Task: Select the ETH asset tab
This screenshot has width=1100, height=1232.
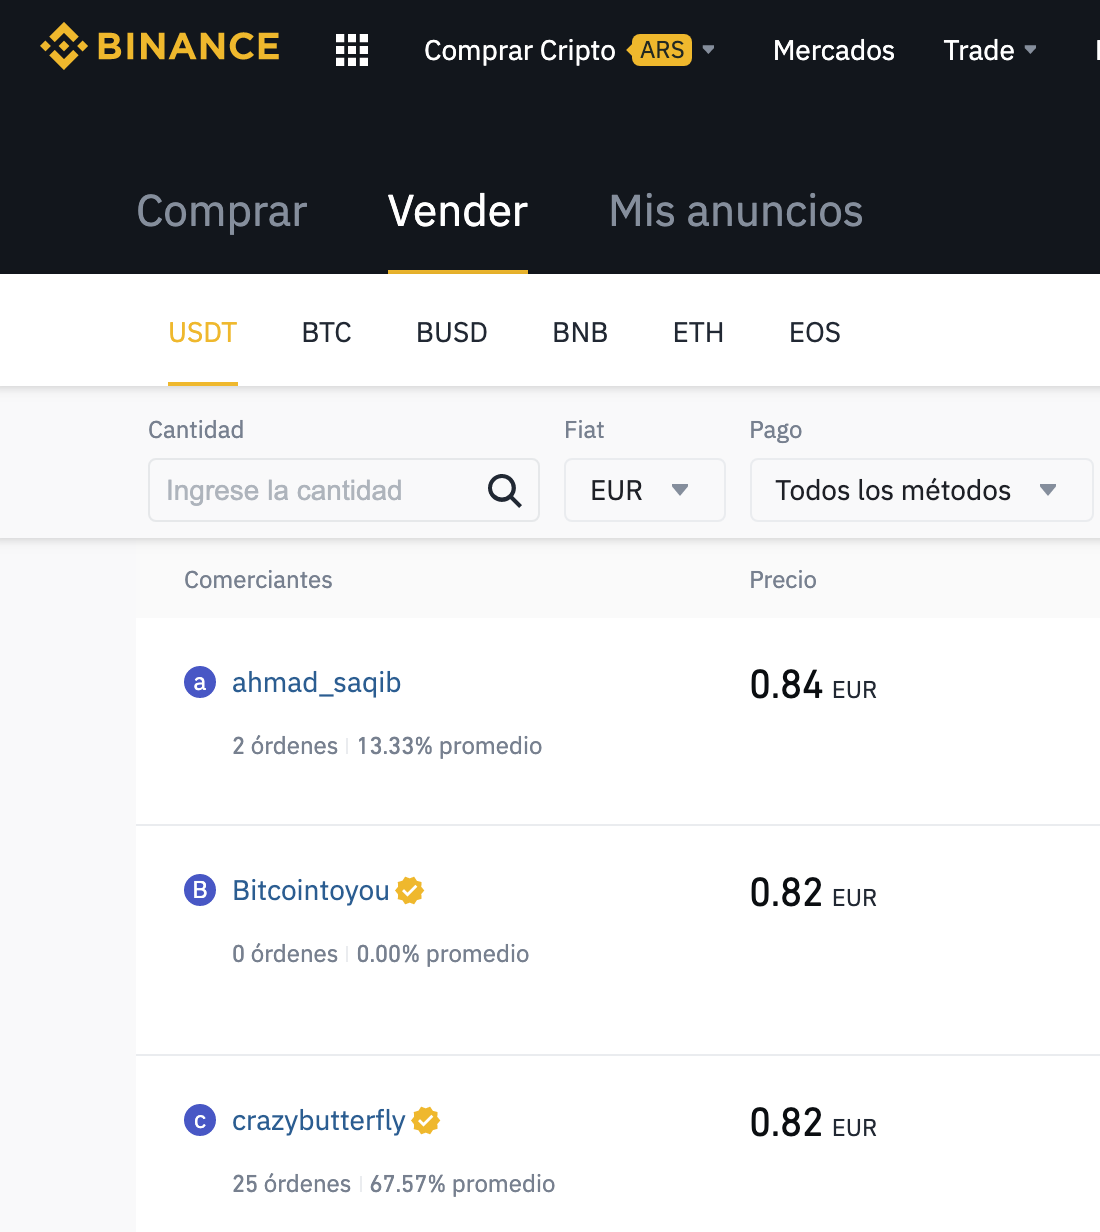Action: pos(697,332)
